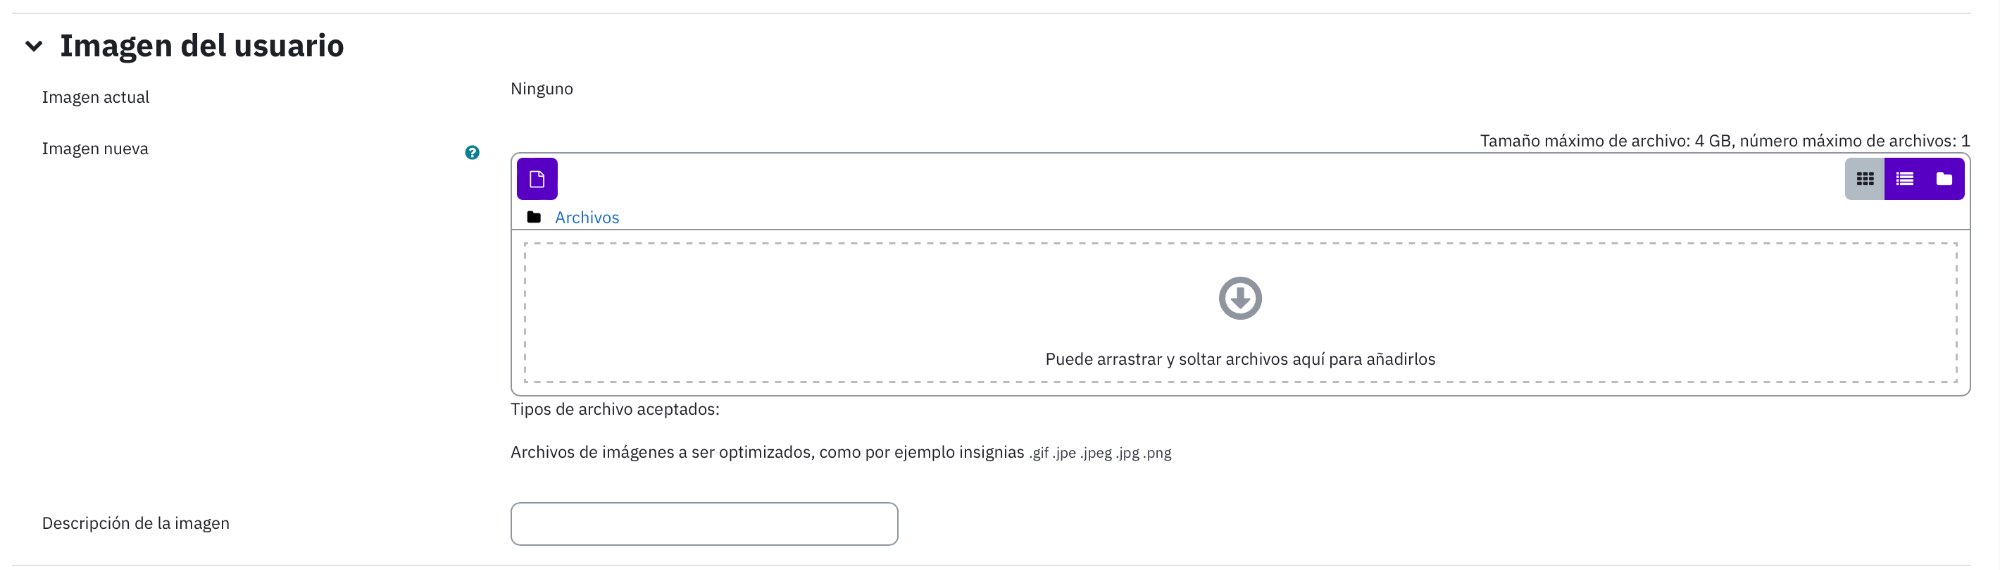This screenshot has height=570, width=2000.
Task: Click the drag and drop message text
Action: (1240, 359)
